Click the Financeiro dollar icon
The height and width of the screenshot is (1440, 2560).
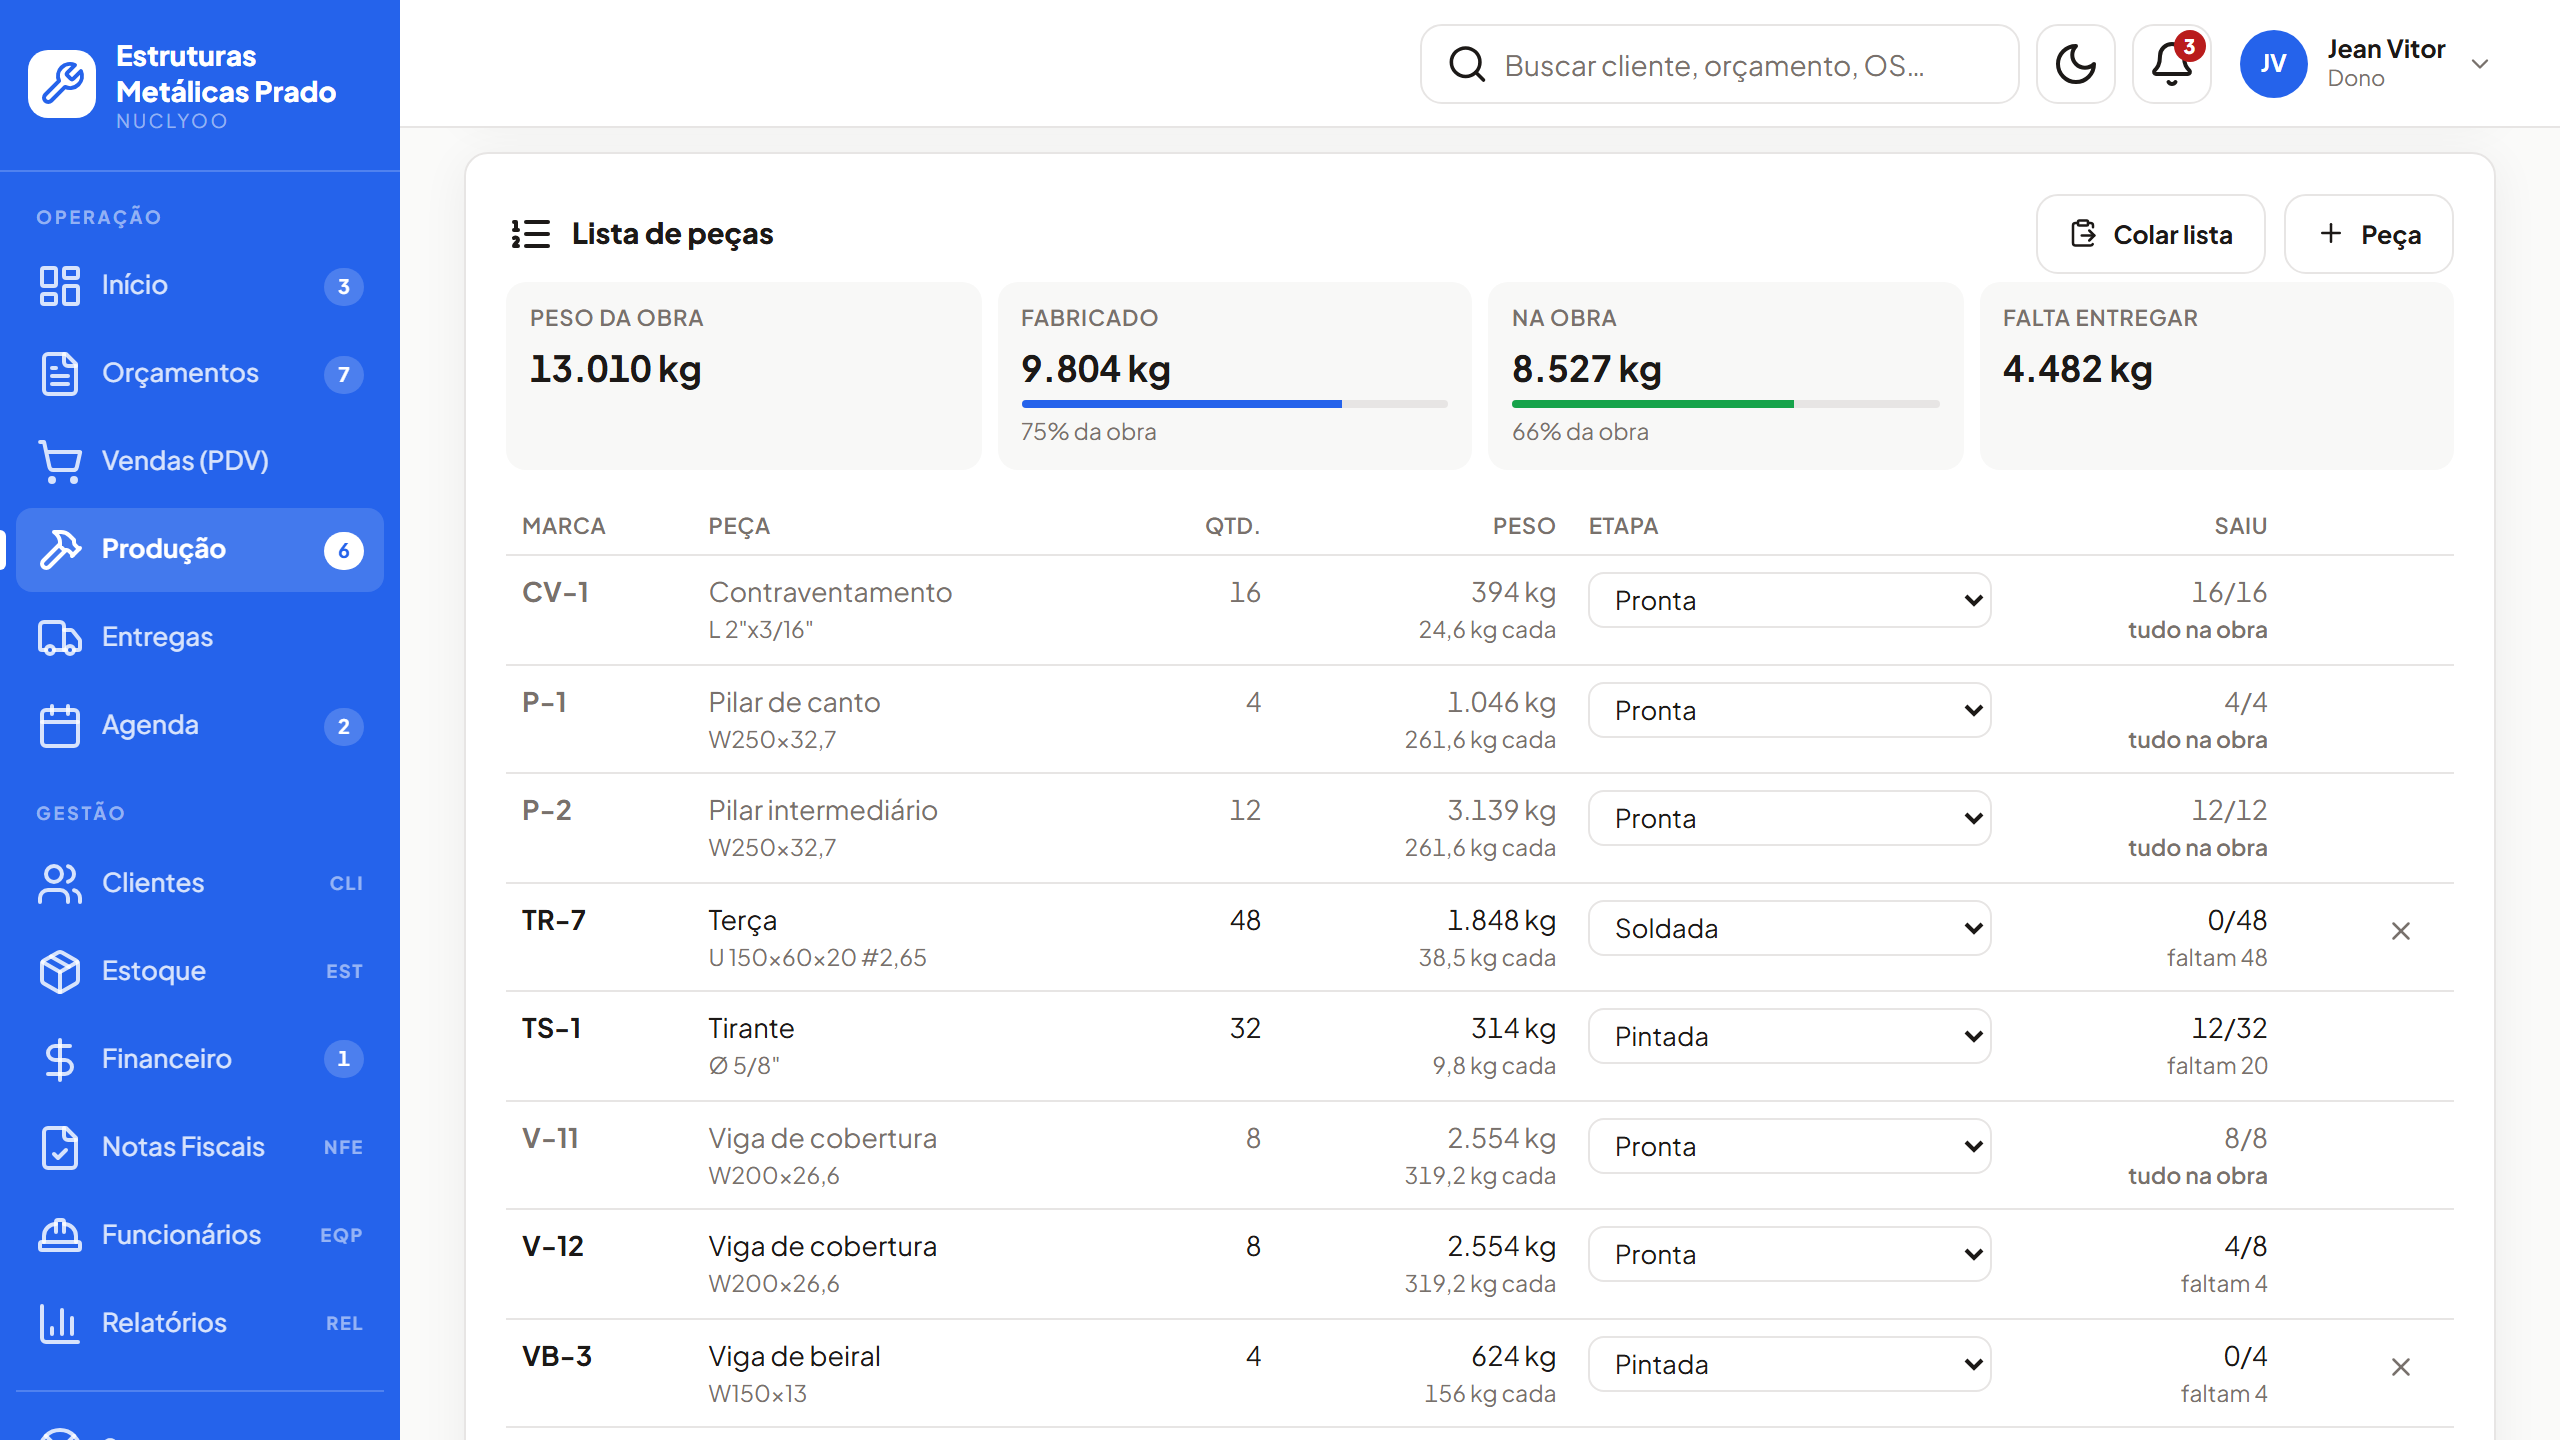(x=60, y=1060)
